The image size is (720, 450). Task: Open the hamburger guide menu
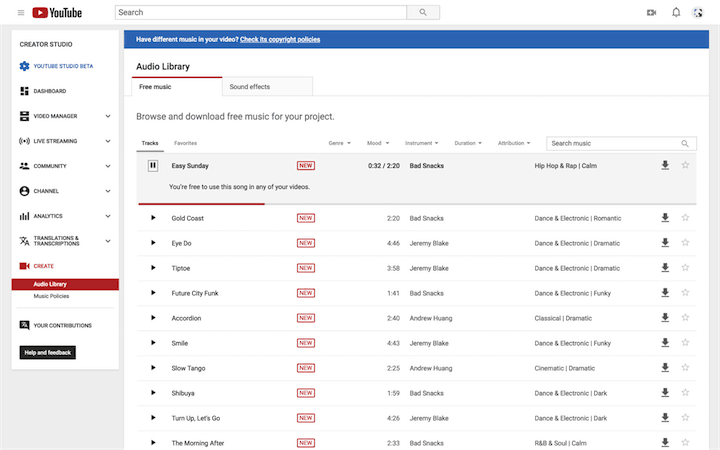click(21, 12)
